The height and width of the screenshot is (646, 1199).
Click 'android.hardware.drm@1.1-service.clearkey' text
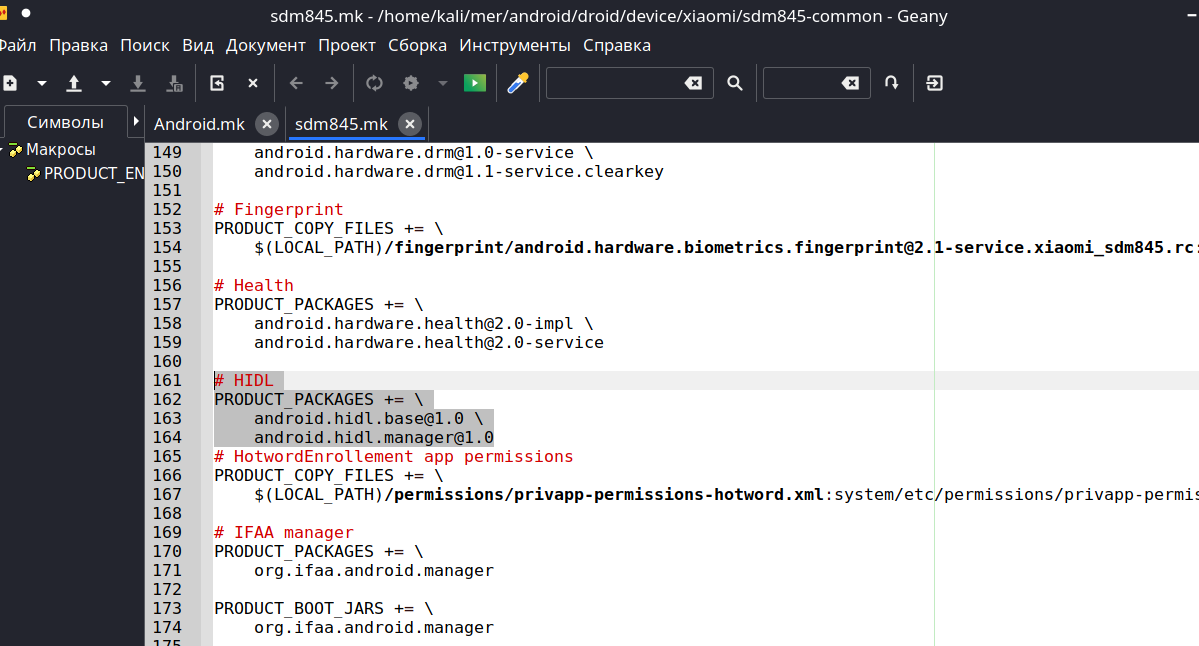tap(459, 171)
